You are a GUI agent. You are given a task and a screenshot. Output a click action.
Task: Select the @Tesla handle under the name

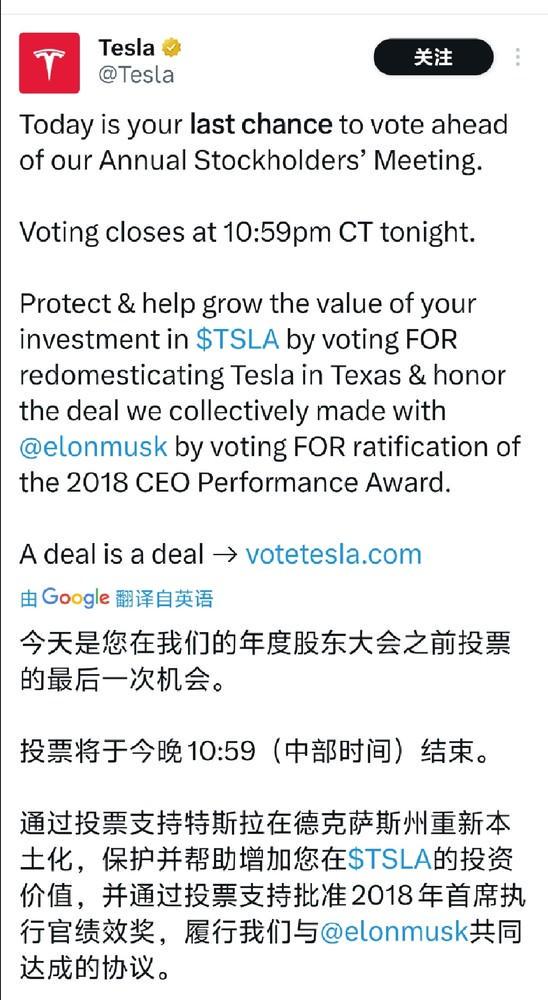tap(136, 75)
